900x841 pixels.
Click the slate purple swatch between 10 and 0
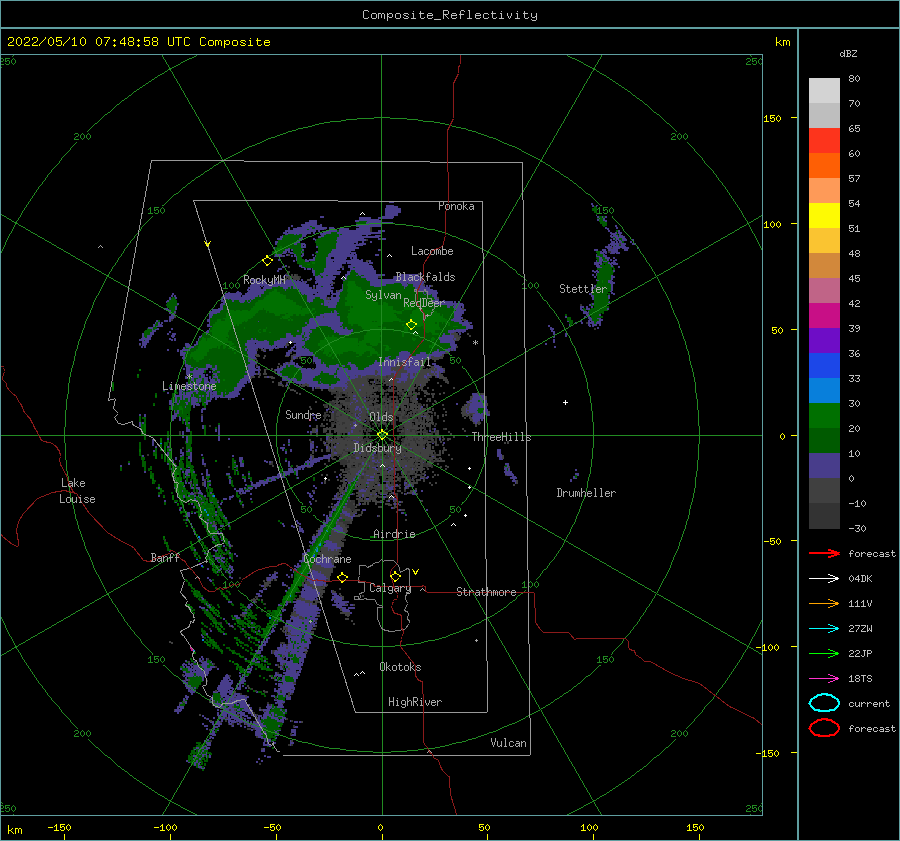[824, 466]
